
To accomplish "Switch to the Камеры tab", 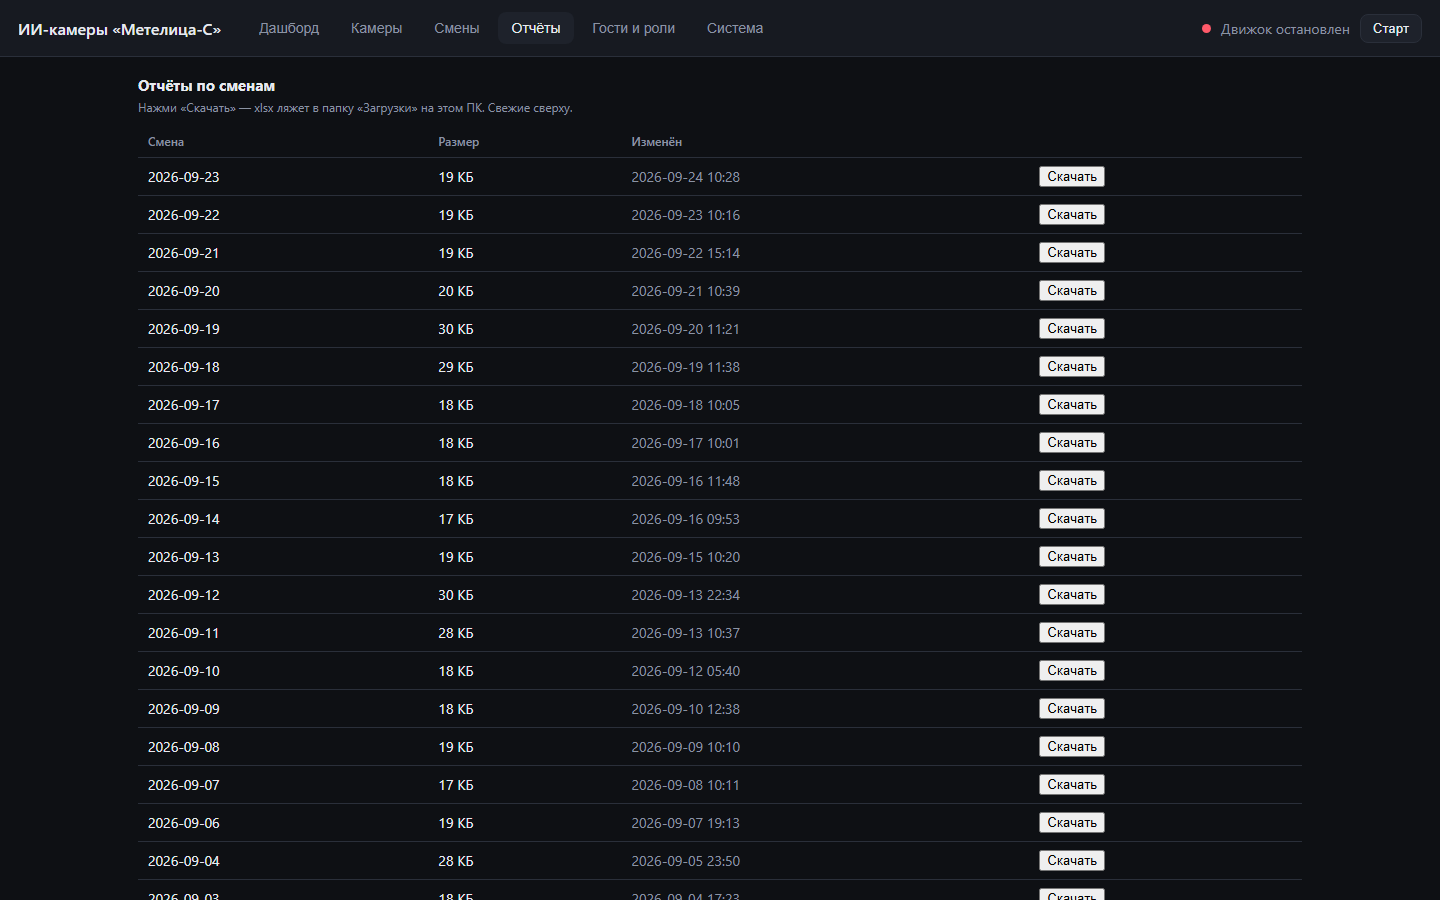I will point(376,28).
